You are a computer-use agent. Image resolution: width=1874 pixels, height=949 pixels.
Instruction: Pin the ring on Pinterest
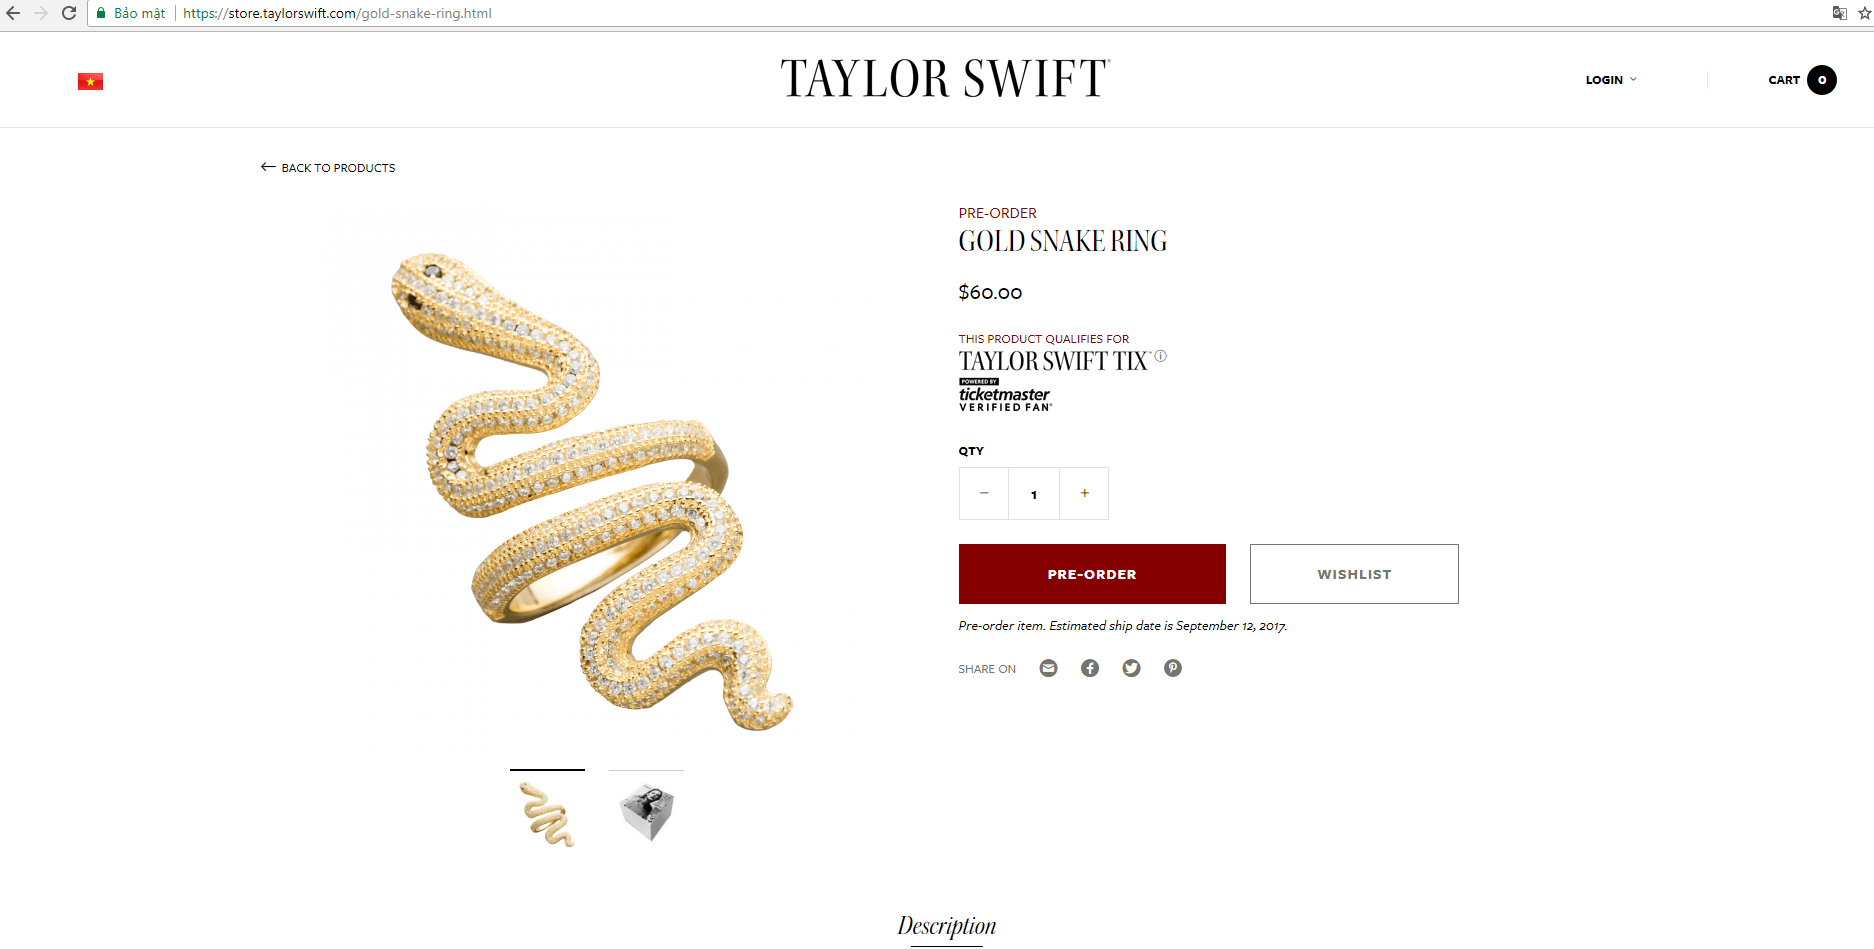(1173, 668)
